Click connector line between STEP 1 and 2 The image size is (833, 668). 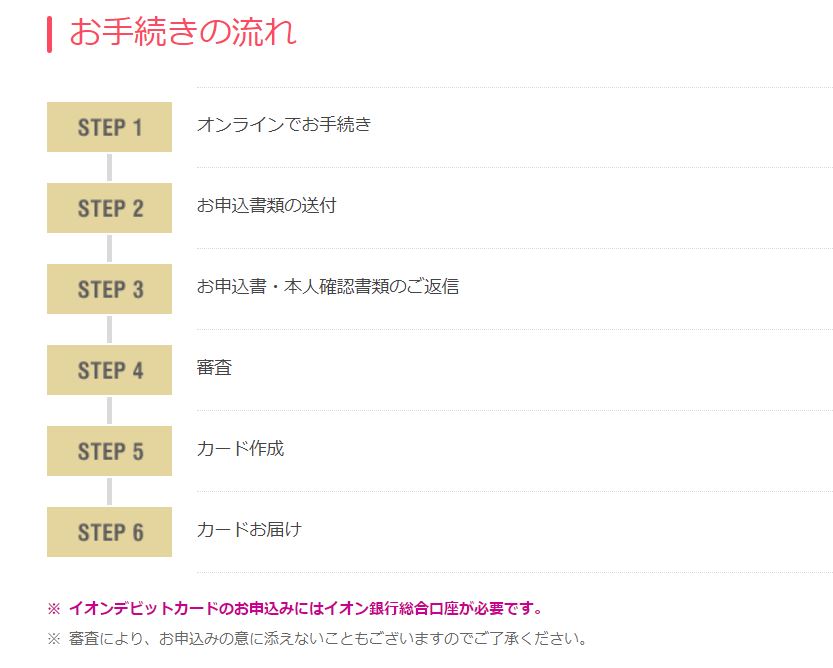109,167
